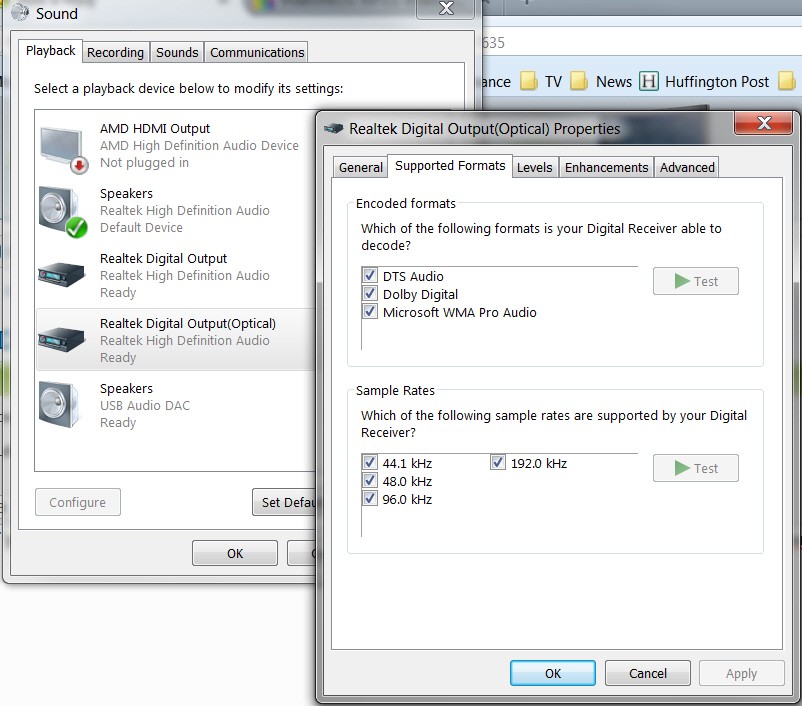Click the Set Default button
Screen dimensions: 802x706
click(284, 502)
